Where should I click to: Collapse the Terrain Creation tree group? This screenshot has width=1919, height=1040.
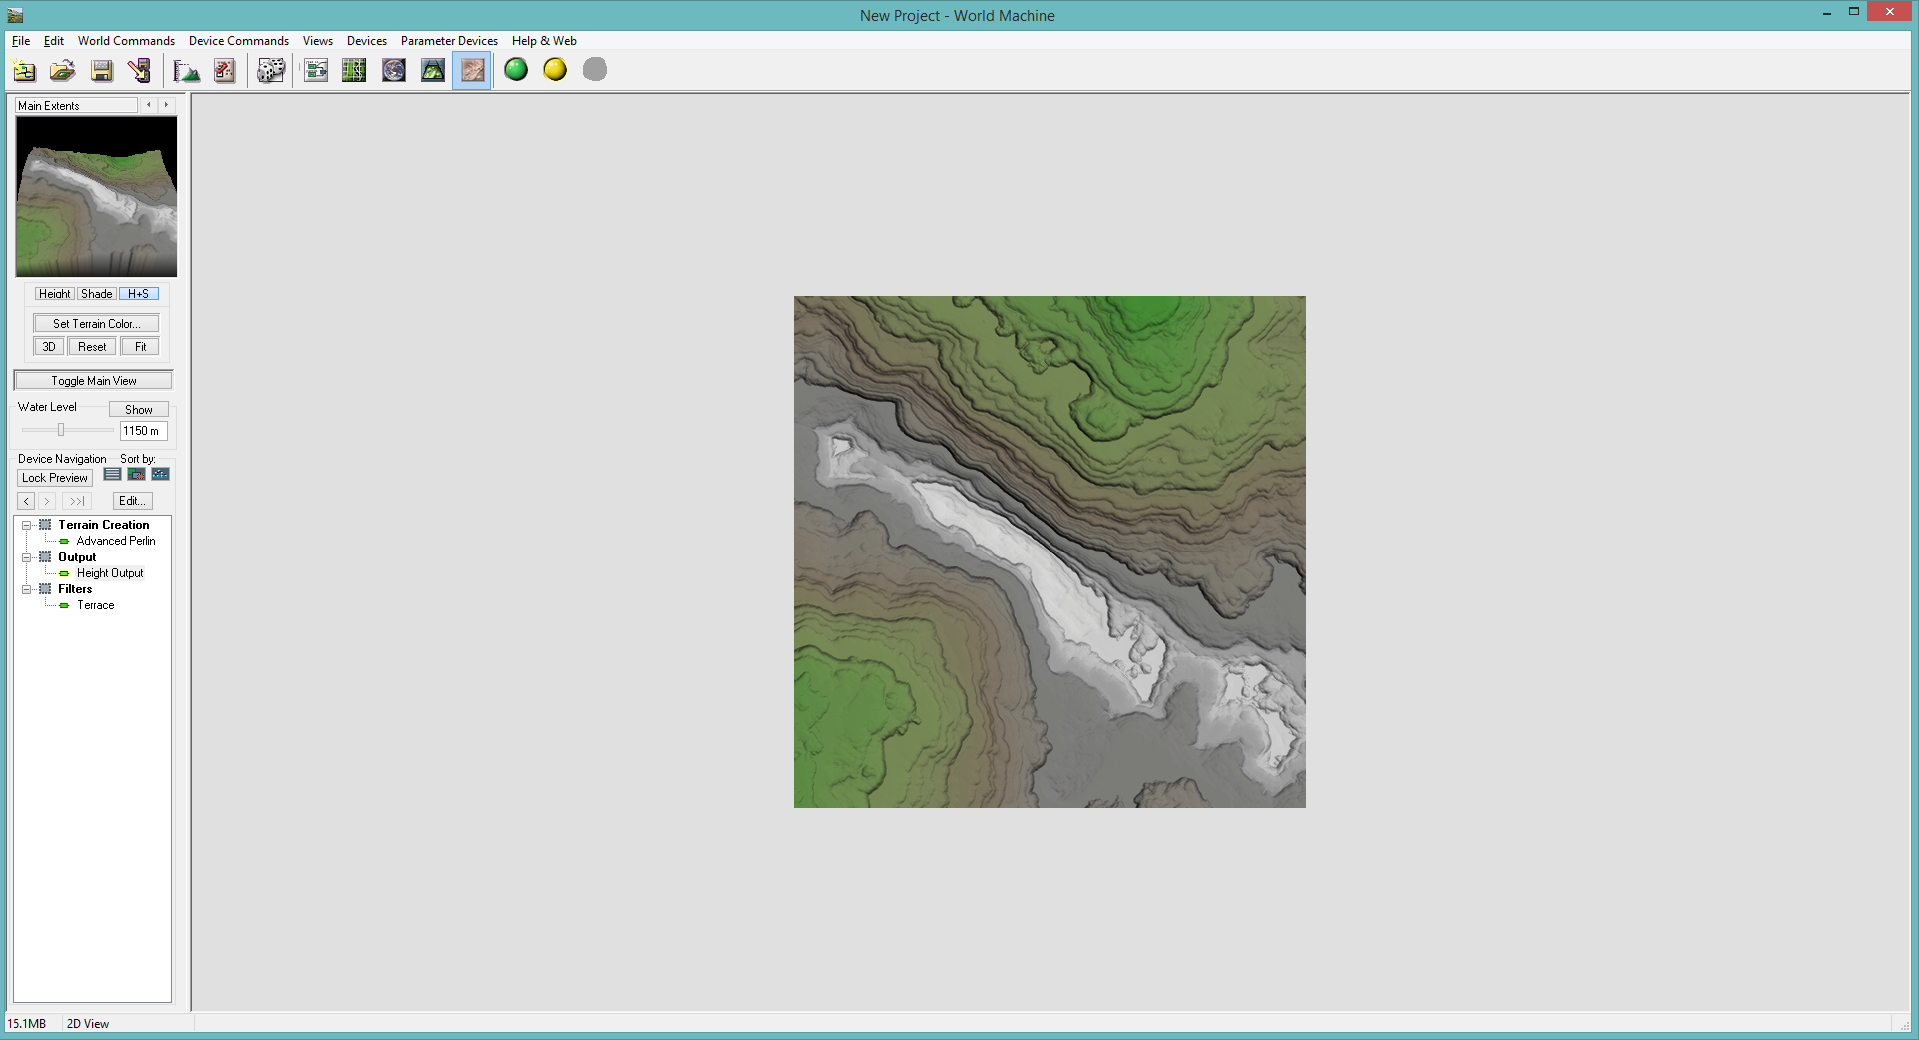[x=27, y=525]
